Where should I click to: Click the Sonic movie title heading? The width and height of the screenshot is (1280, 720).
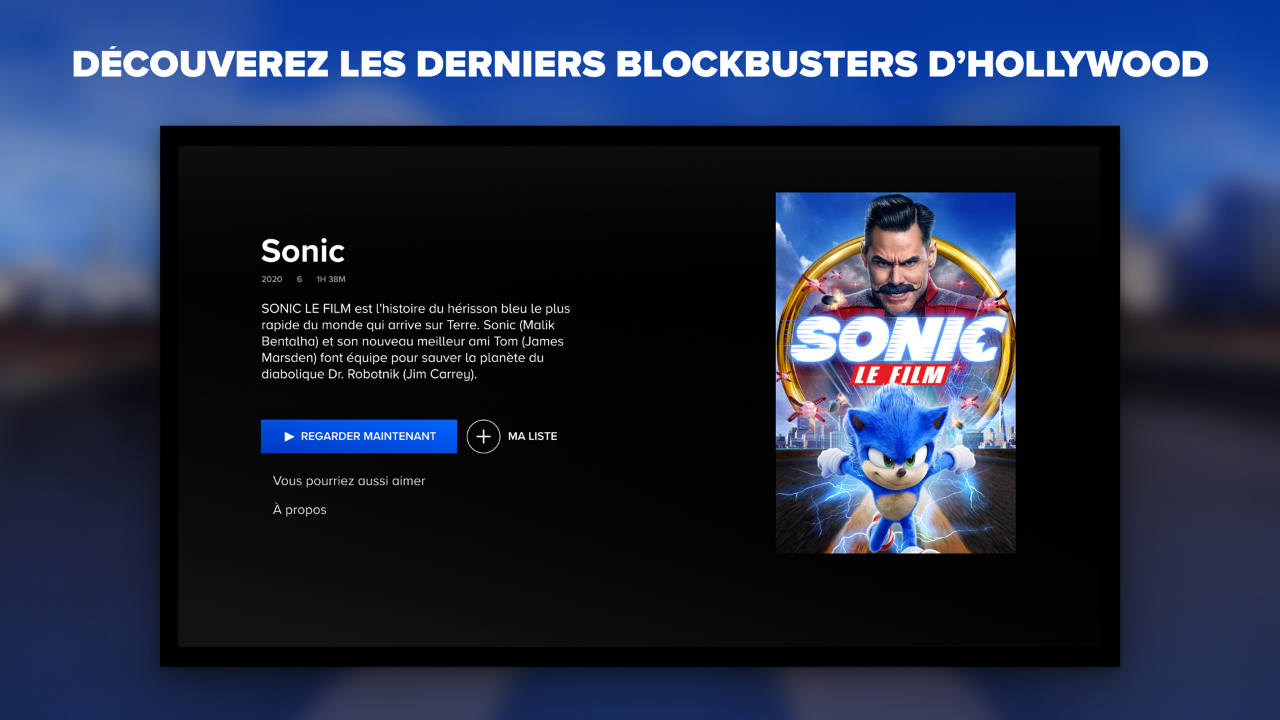(x=302, y=250)
